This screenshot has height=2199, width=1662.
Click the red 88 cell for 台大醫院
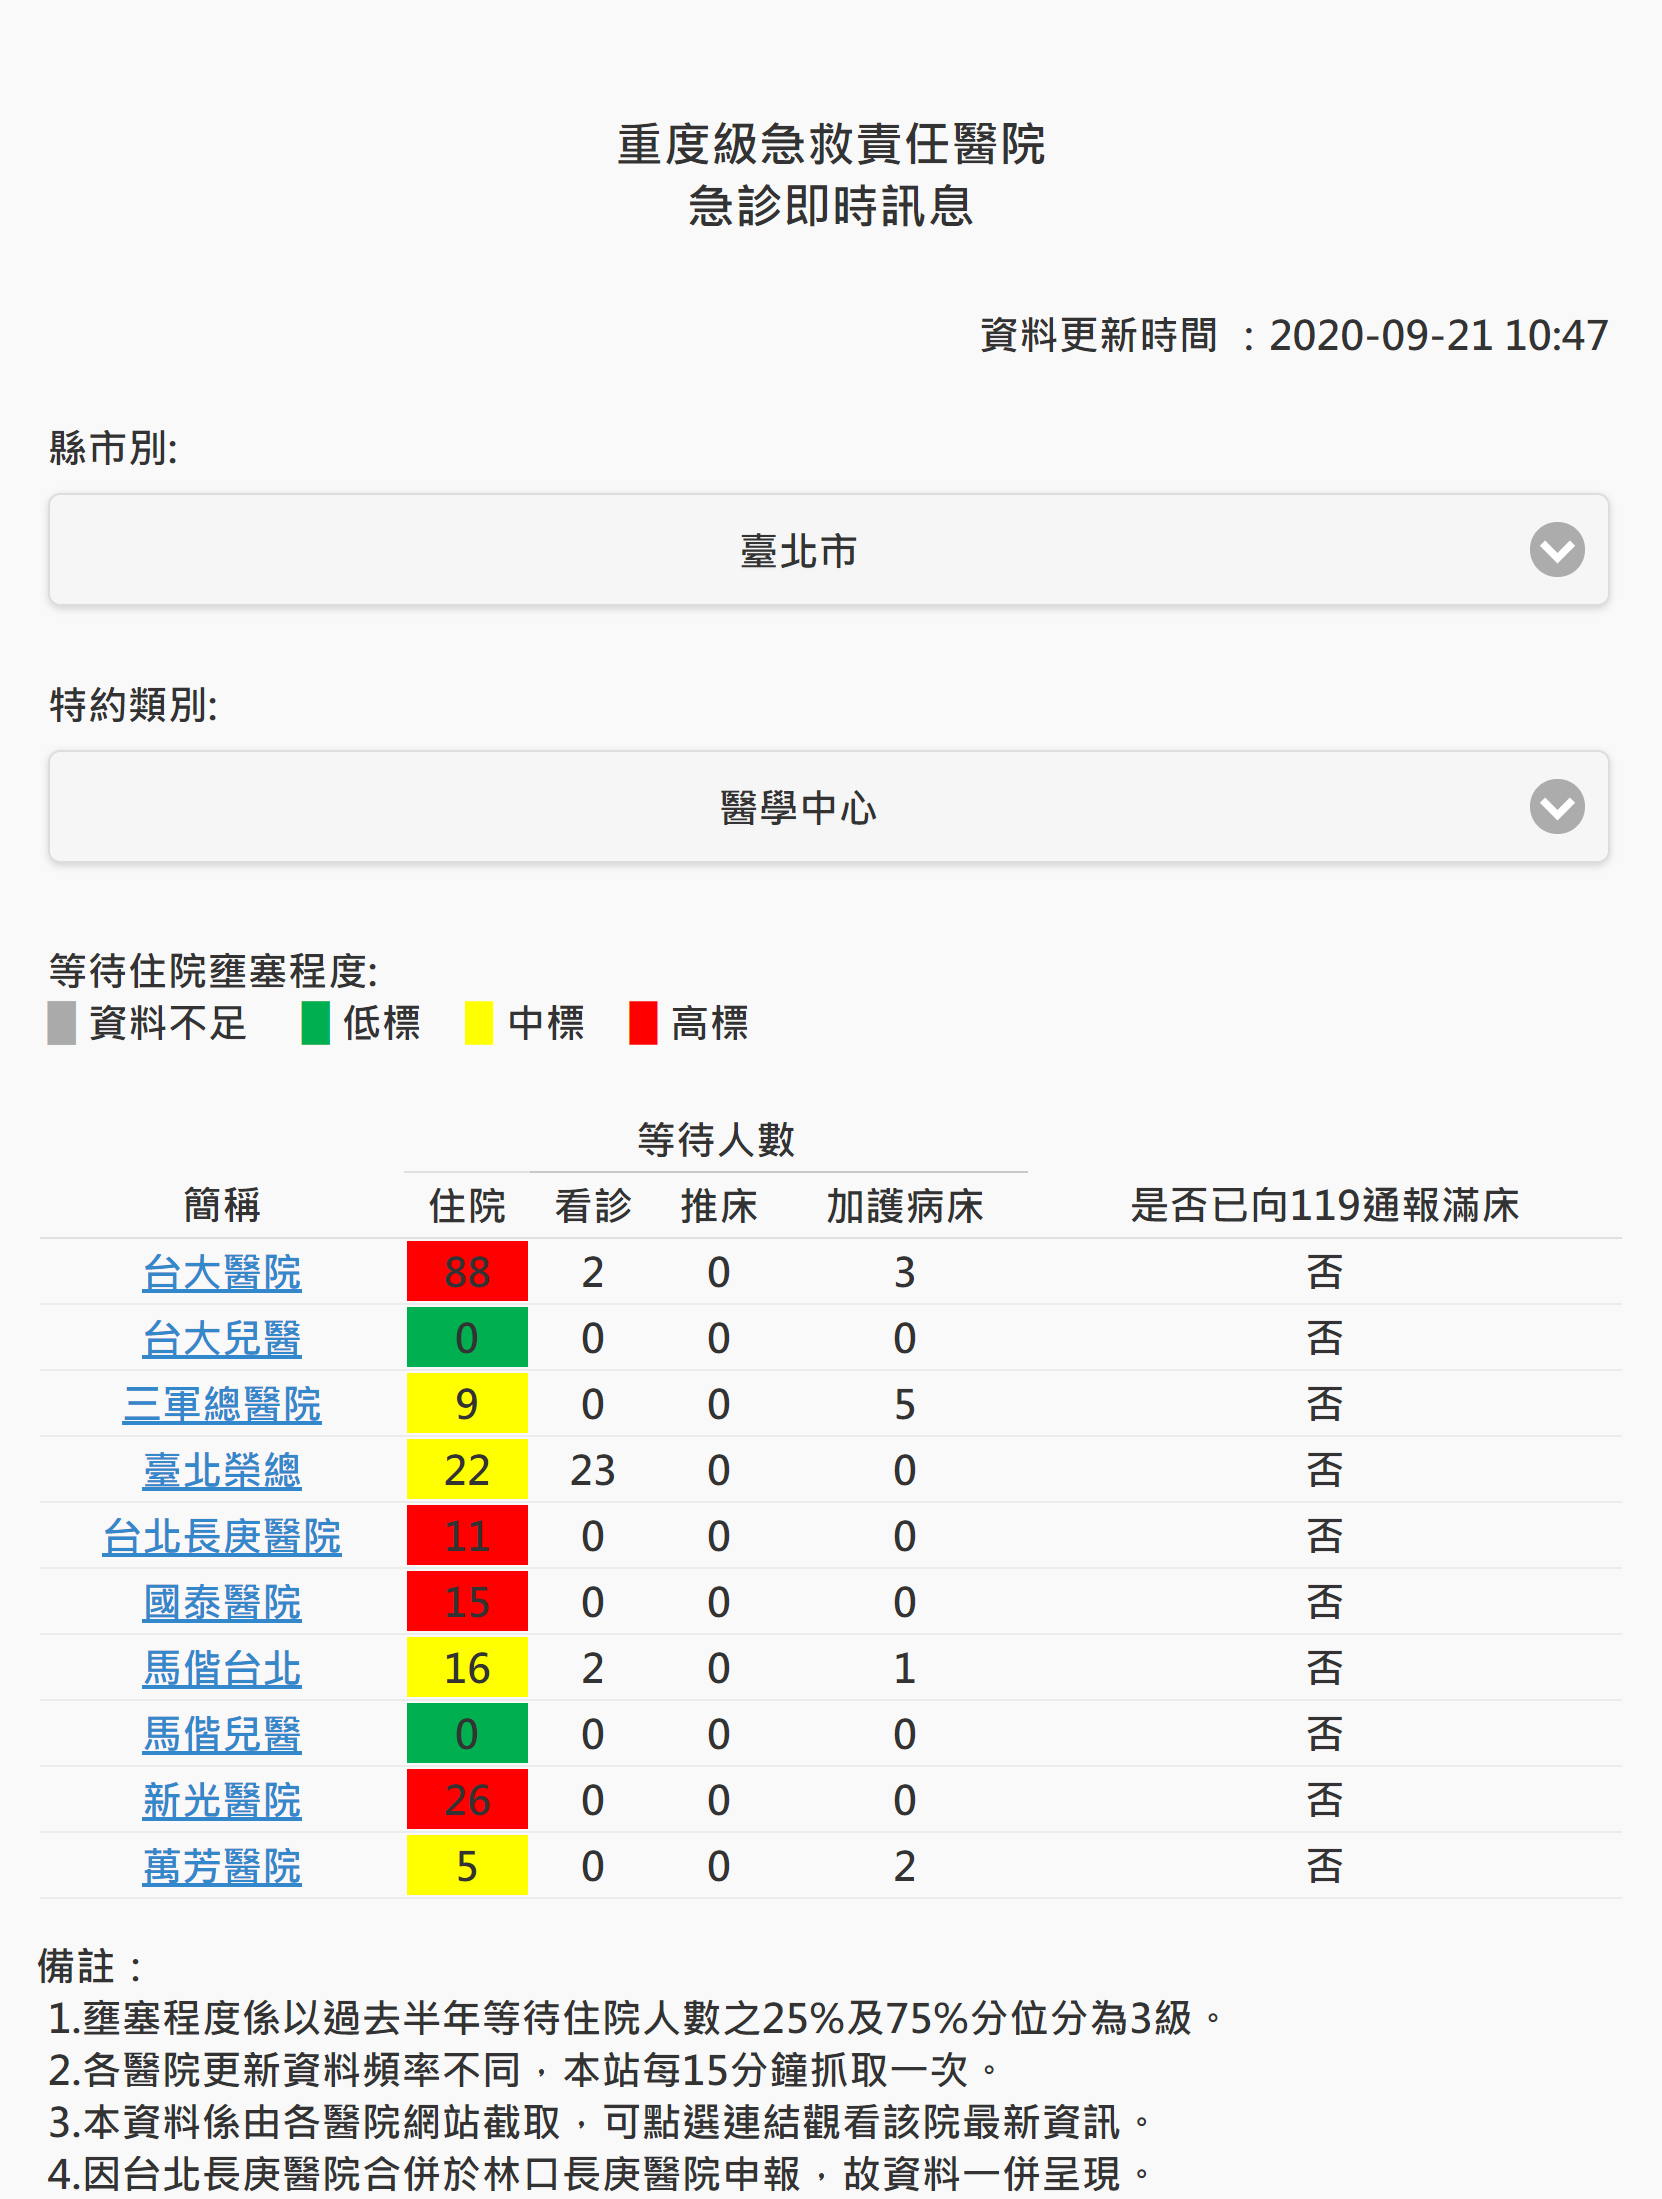tap(467, 1272)
